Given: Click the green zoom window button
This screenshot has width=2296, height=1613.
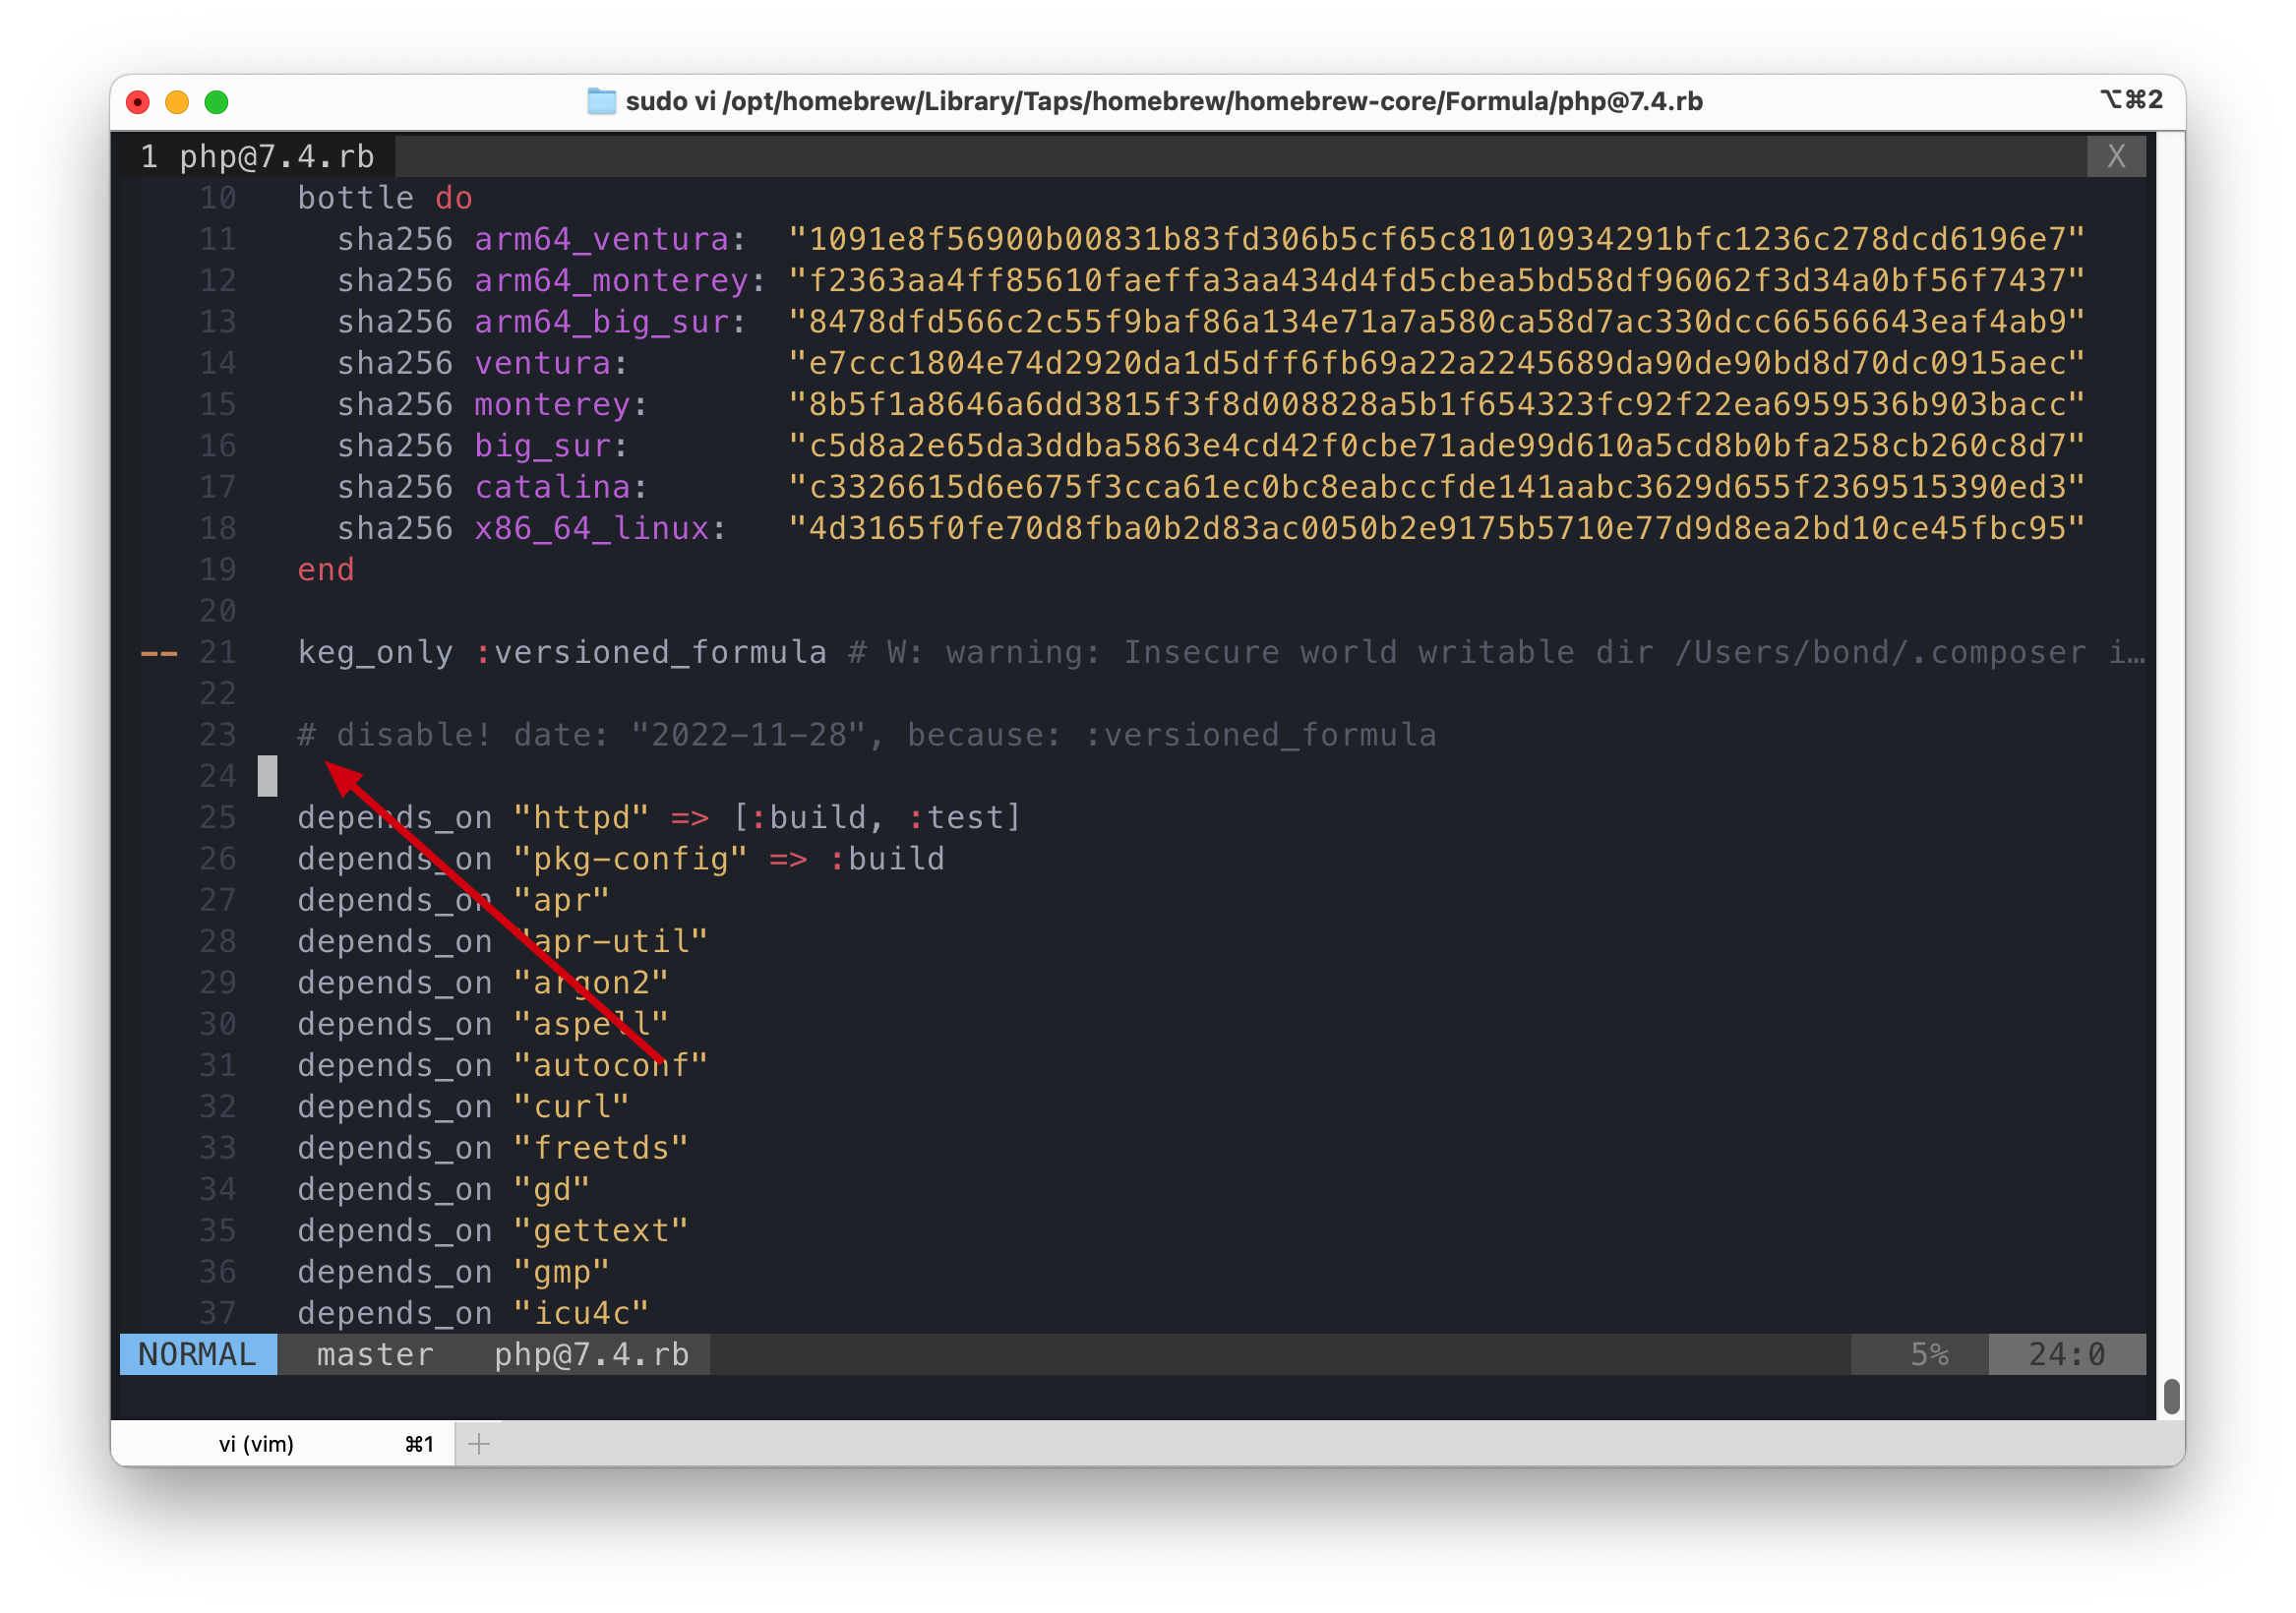Looking at the screenshot, I should point(216,102).
